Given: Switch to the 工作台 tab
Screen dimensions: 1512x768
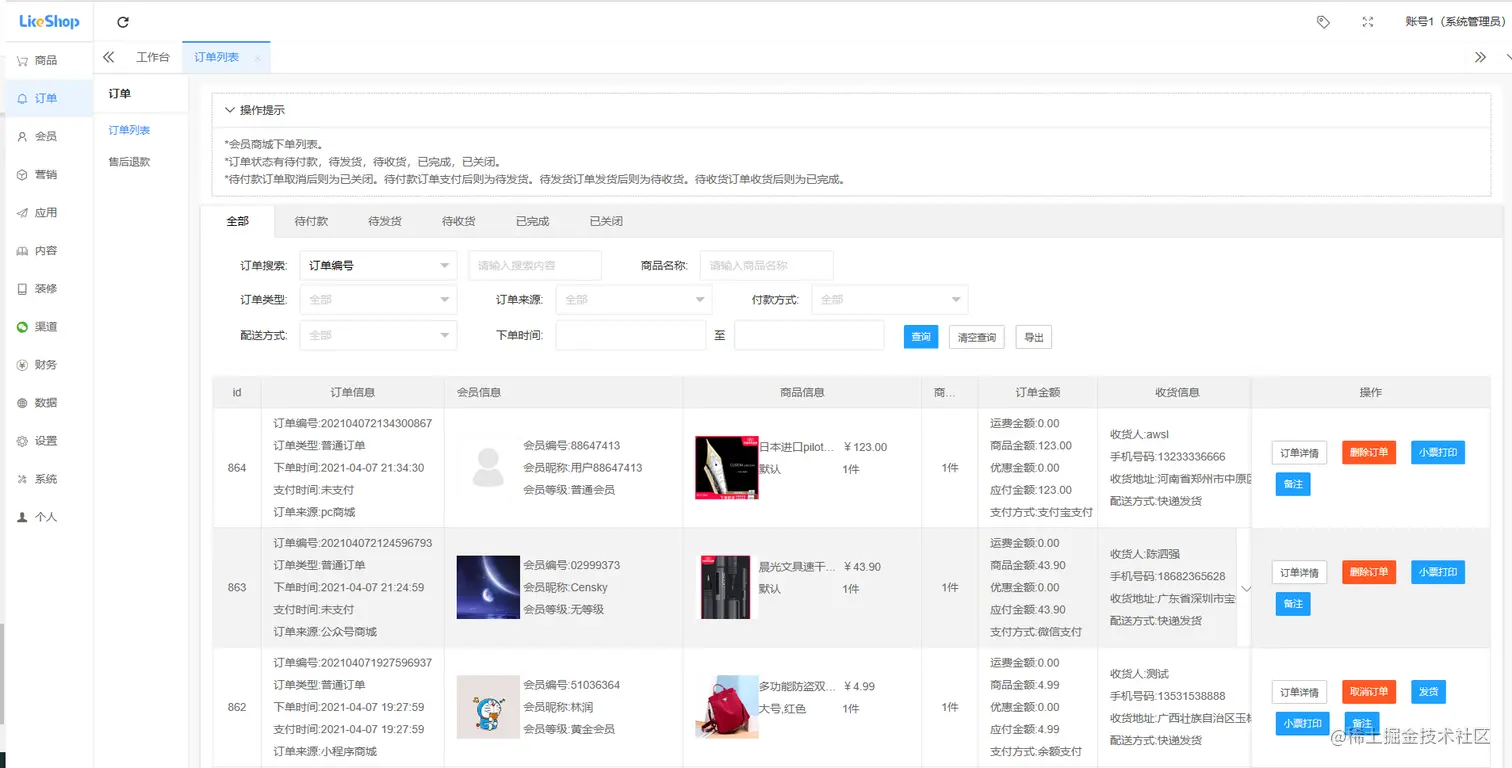Looking at the screenshot, I should click(x=153, y=57).
